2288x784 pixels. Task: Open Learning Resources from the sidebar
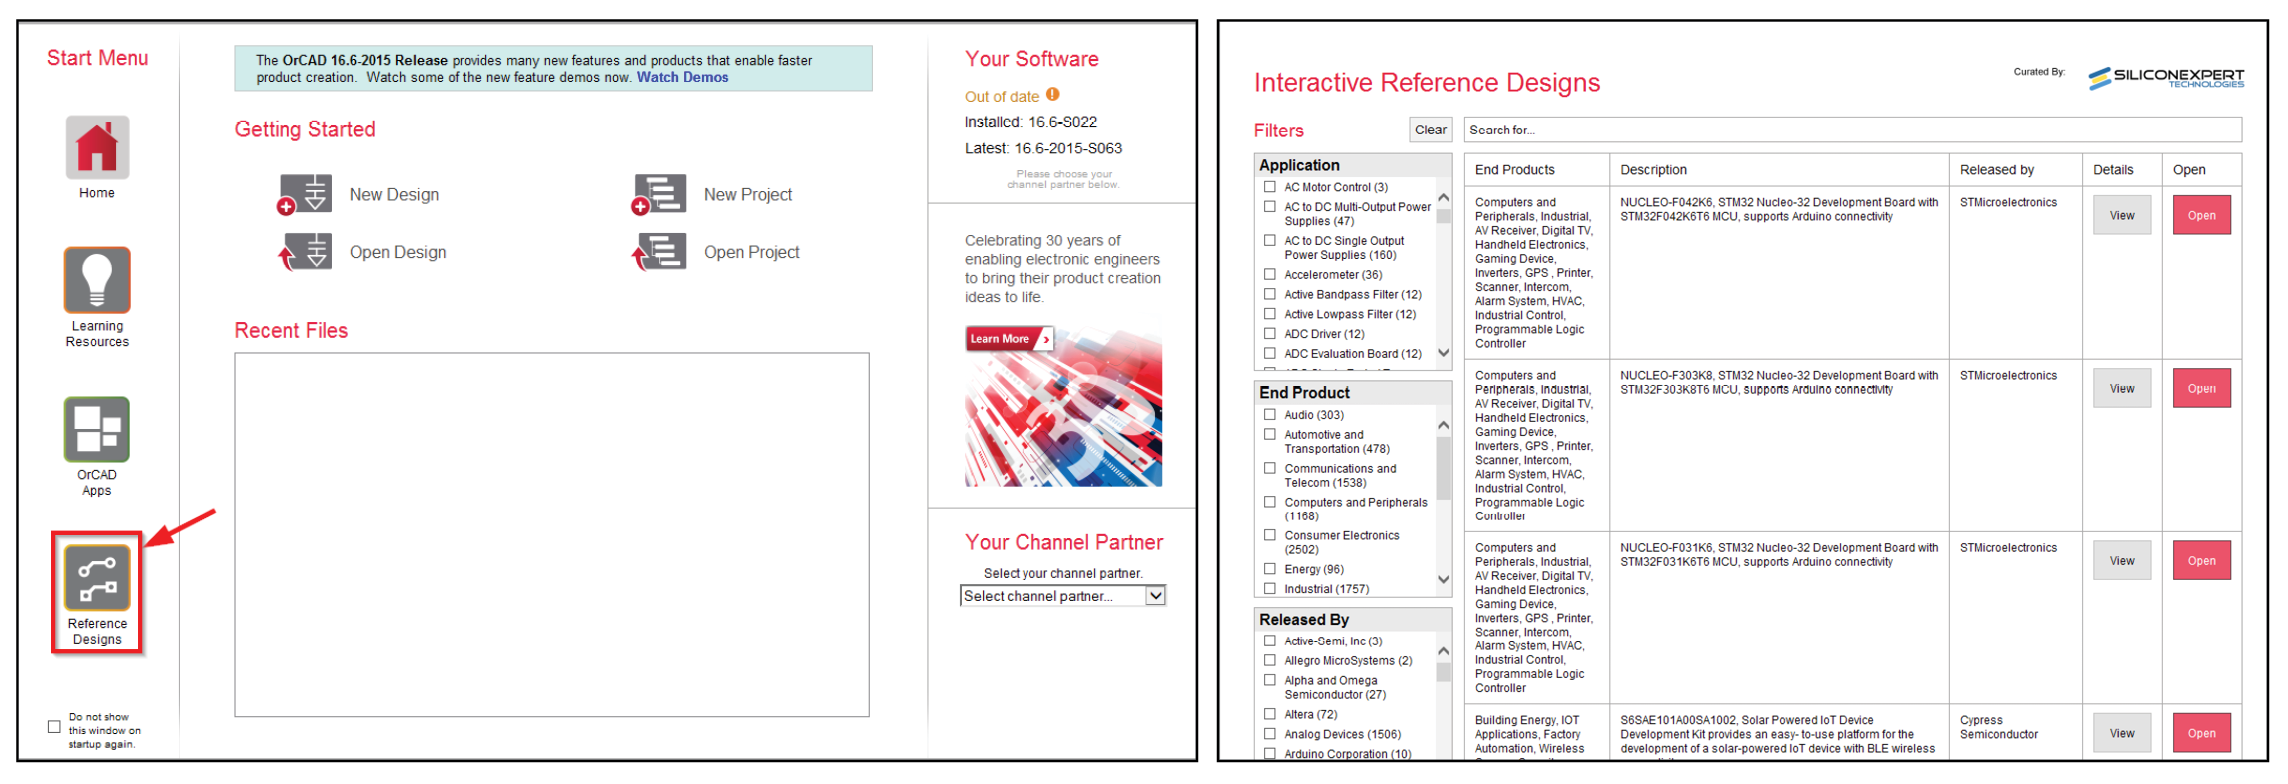(97, 298)
